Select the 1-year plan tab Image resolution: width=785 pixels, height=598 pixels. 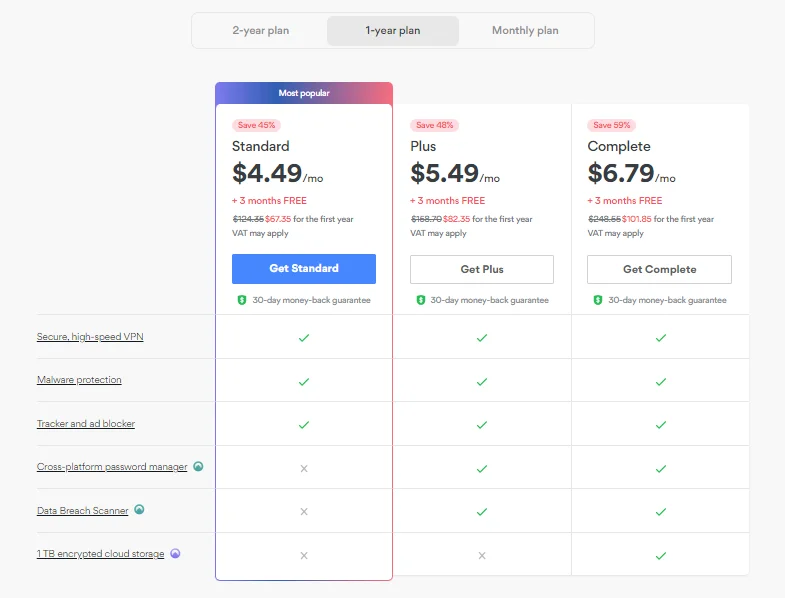[x=393, y=31]
